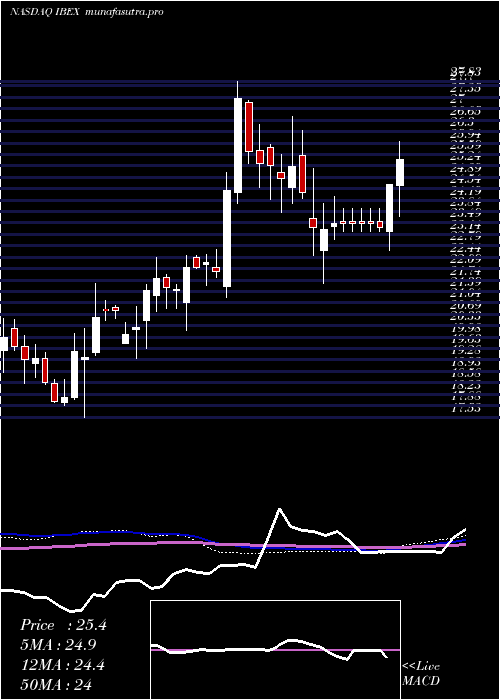This screenshot has height=700, width=500.
Task: Click the 5MA : 24.9 value
Action: pos(58,644)
